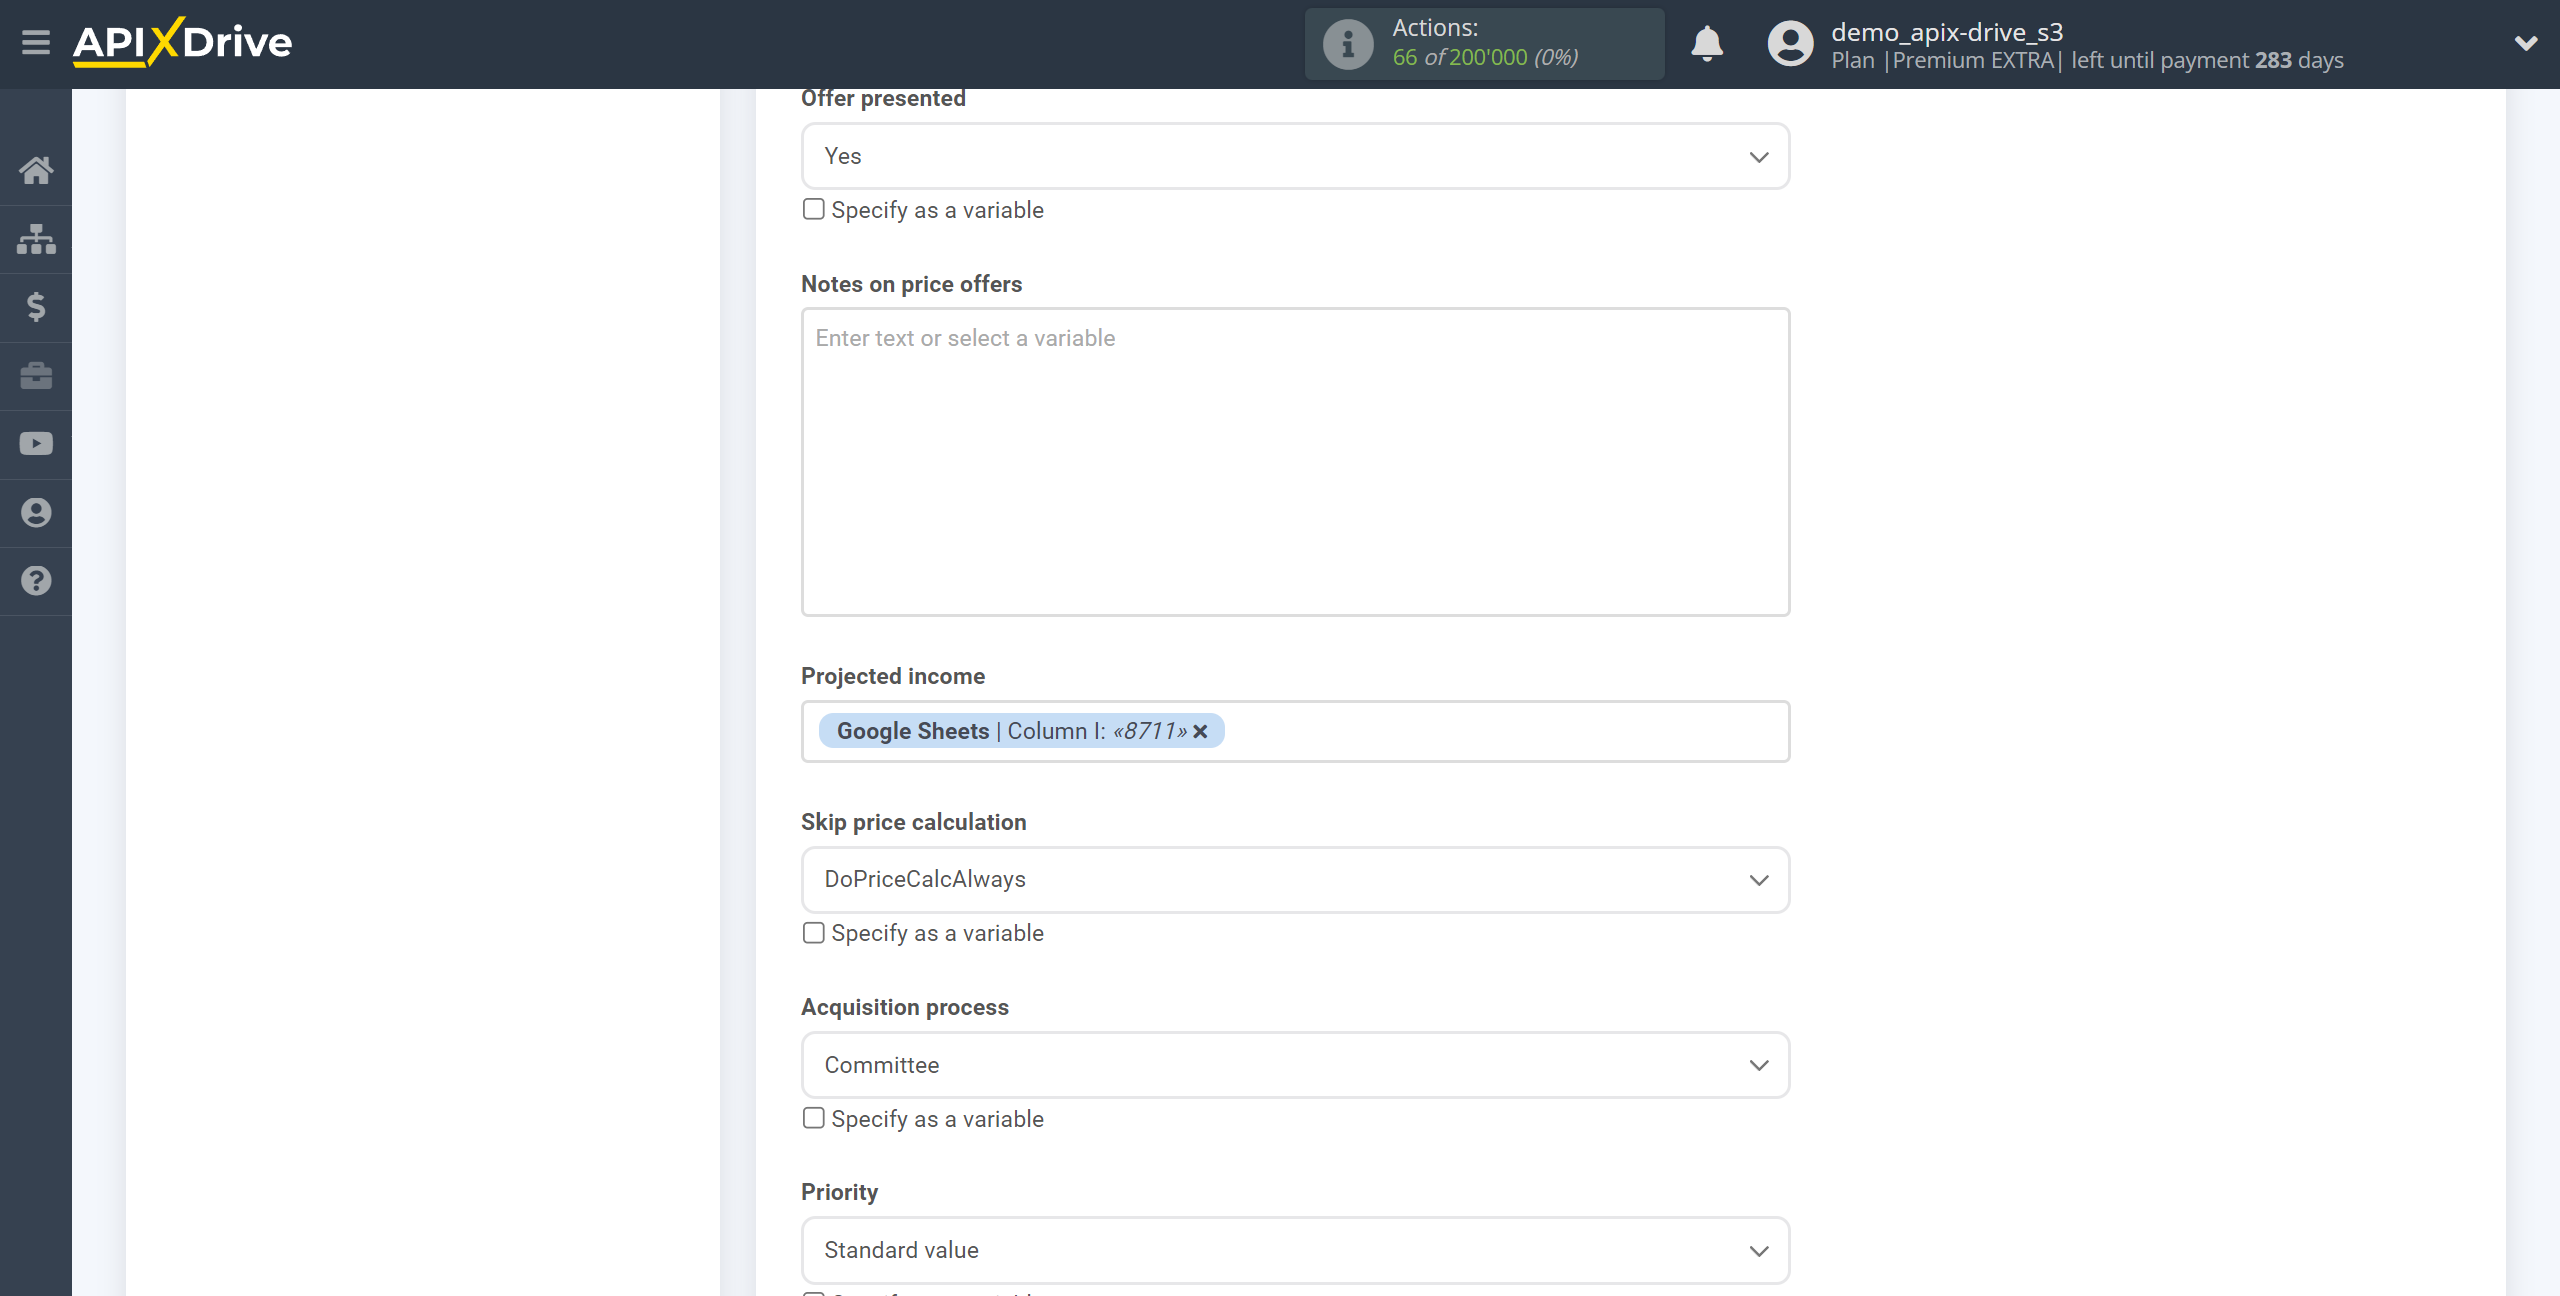Screen dimensions: 2560x1296
Task: Click the Premium EXTRA plan text
Action: click(1972, 60)
